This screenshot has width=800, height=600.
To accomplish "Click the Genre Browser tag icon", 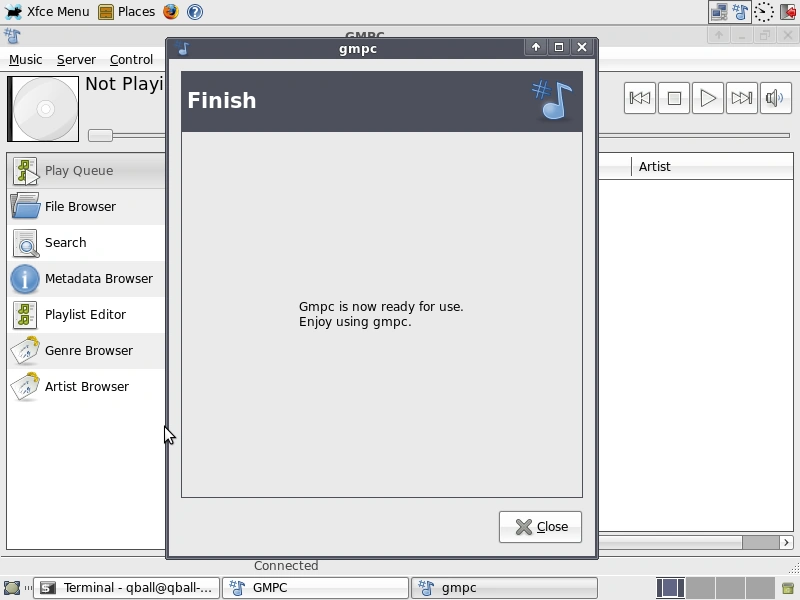I will coord(25,351).
